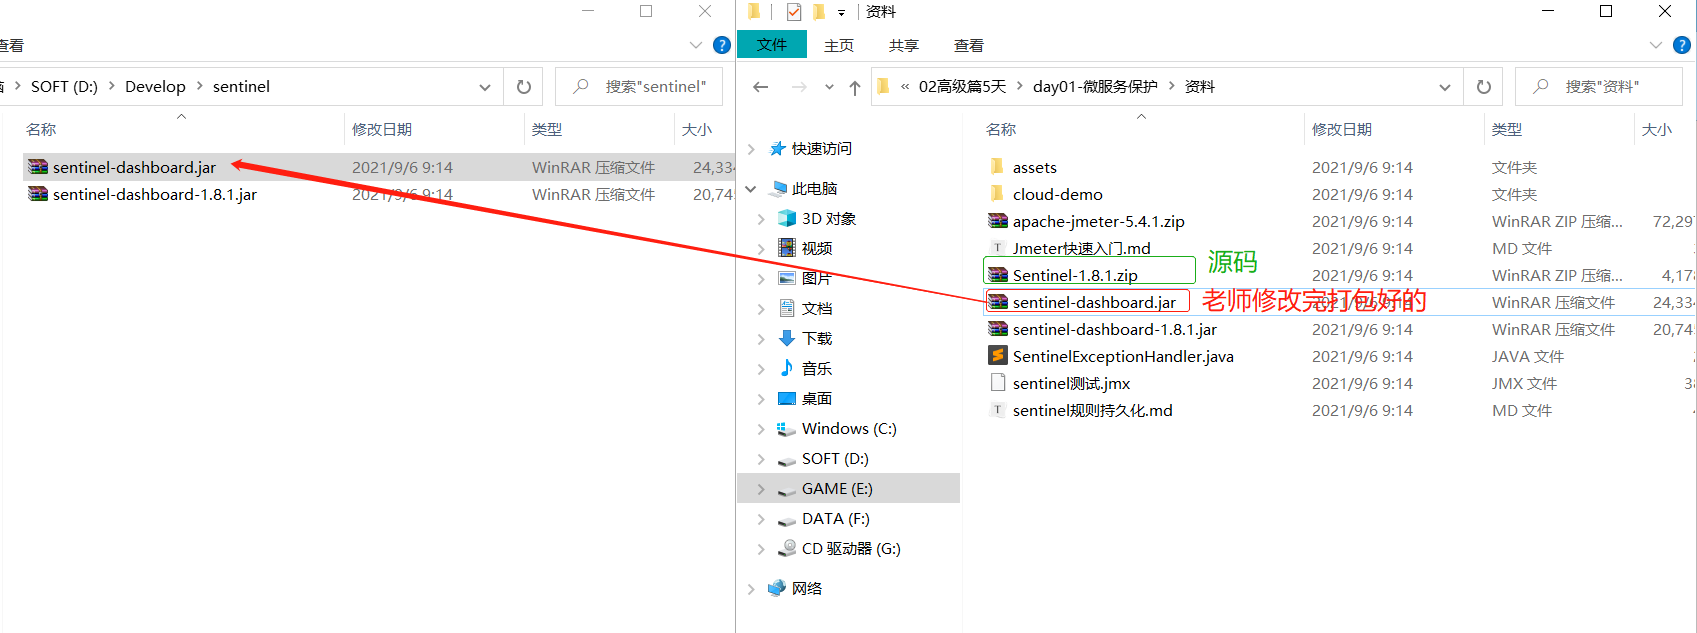Viewport: 1697px width, 633px height.
Task: Switch to the 共享 ribbon tab
Action: (x=904, y=45)
